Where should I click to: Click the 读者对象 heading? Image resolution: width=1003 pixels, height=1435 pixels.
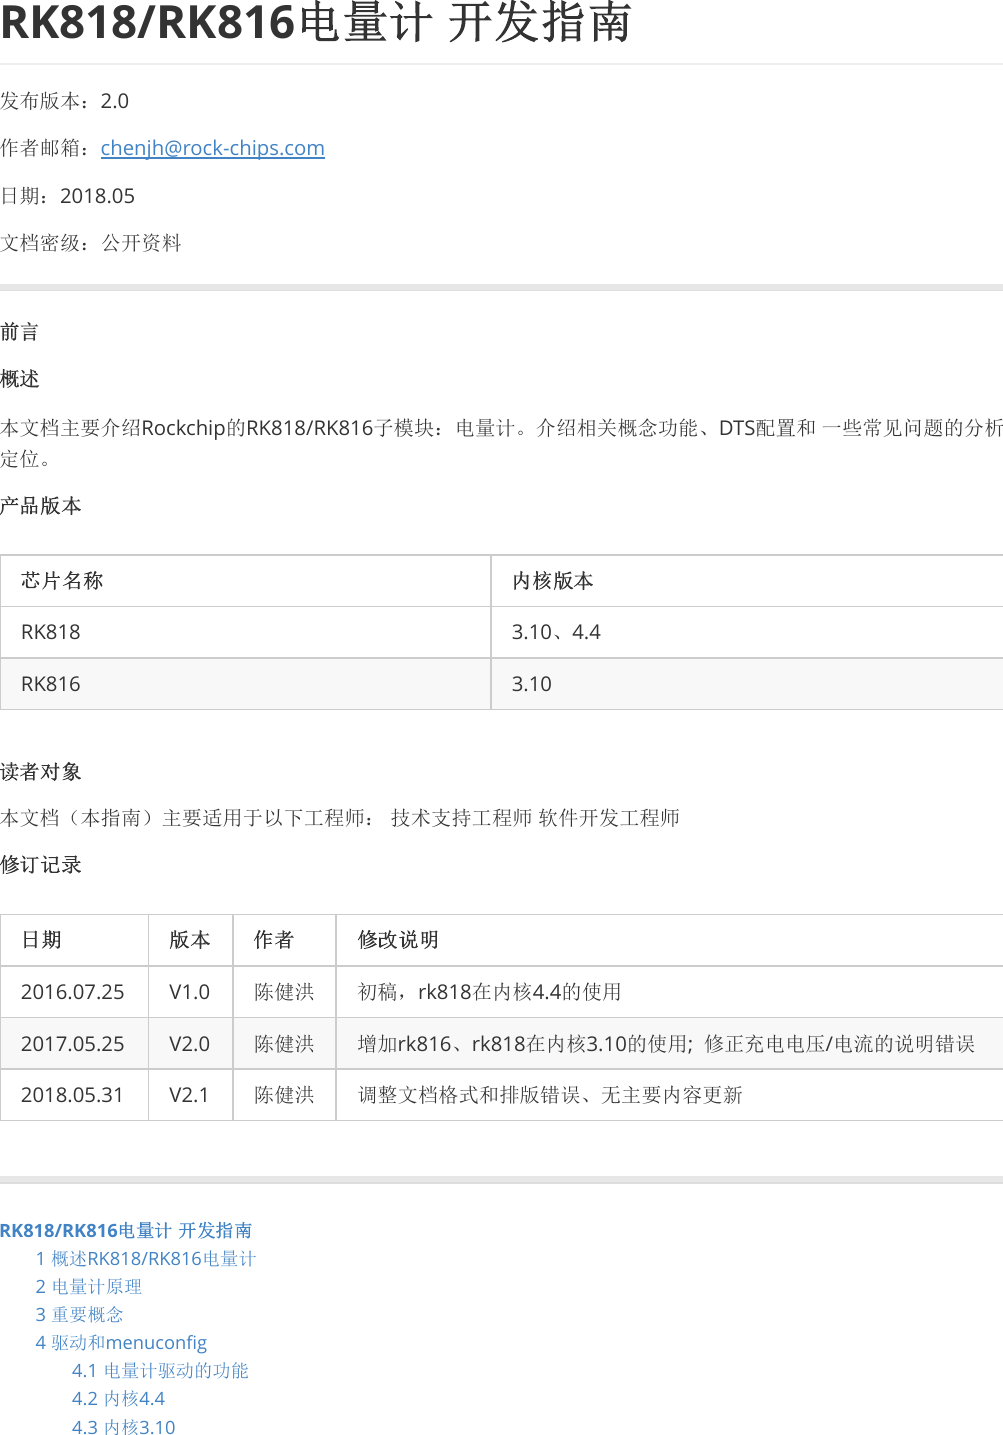[41, 772]
